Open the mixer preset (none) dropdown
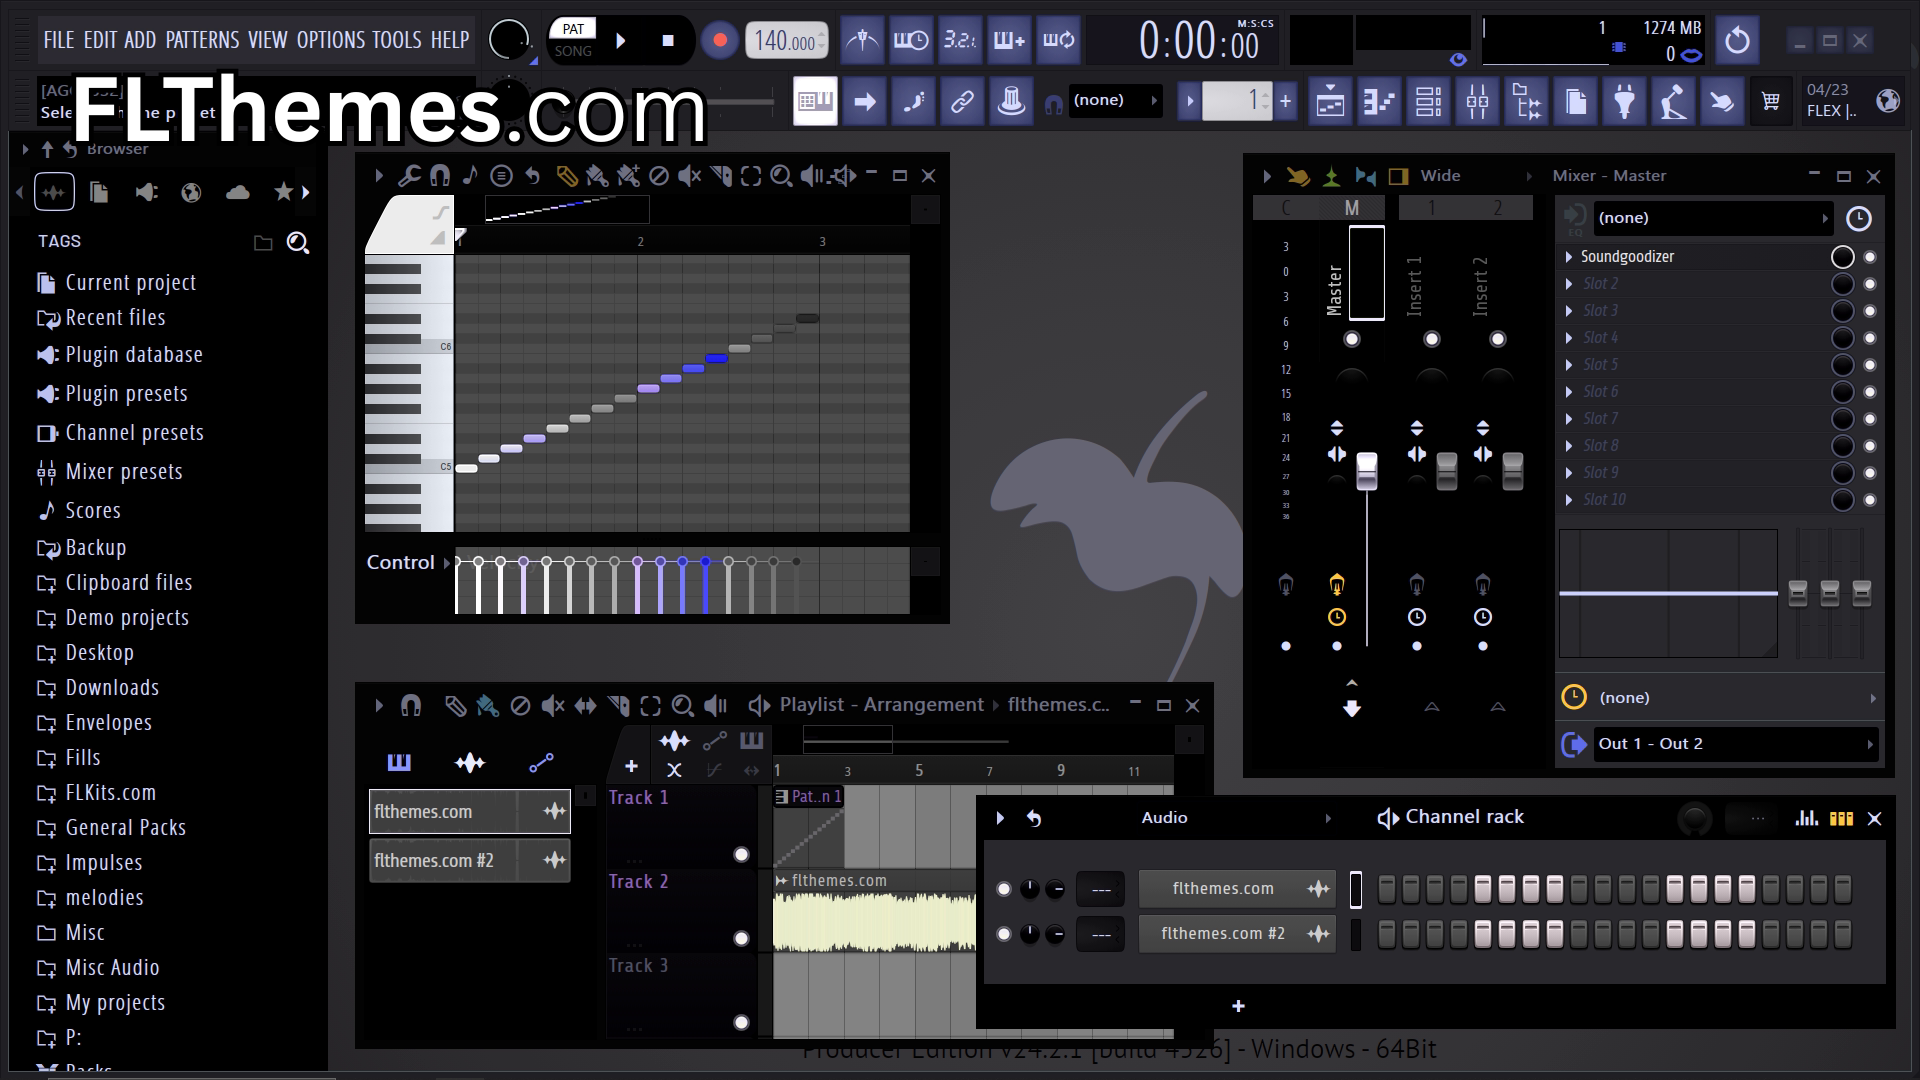 [x=1714, y=218]
